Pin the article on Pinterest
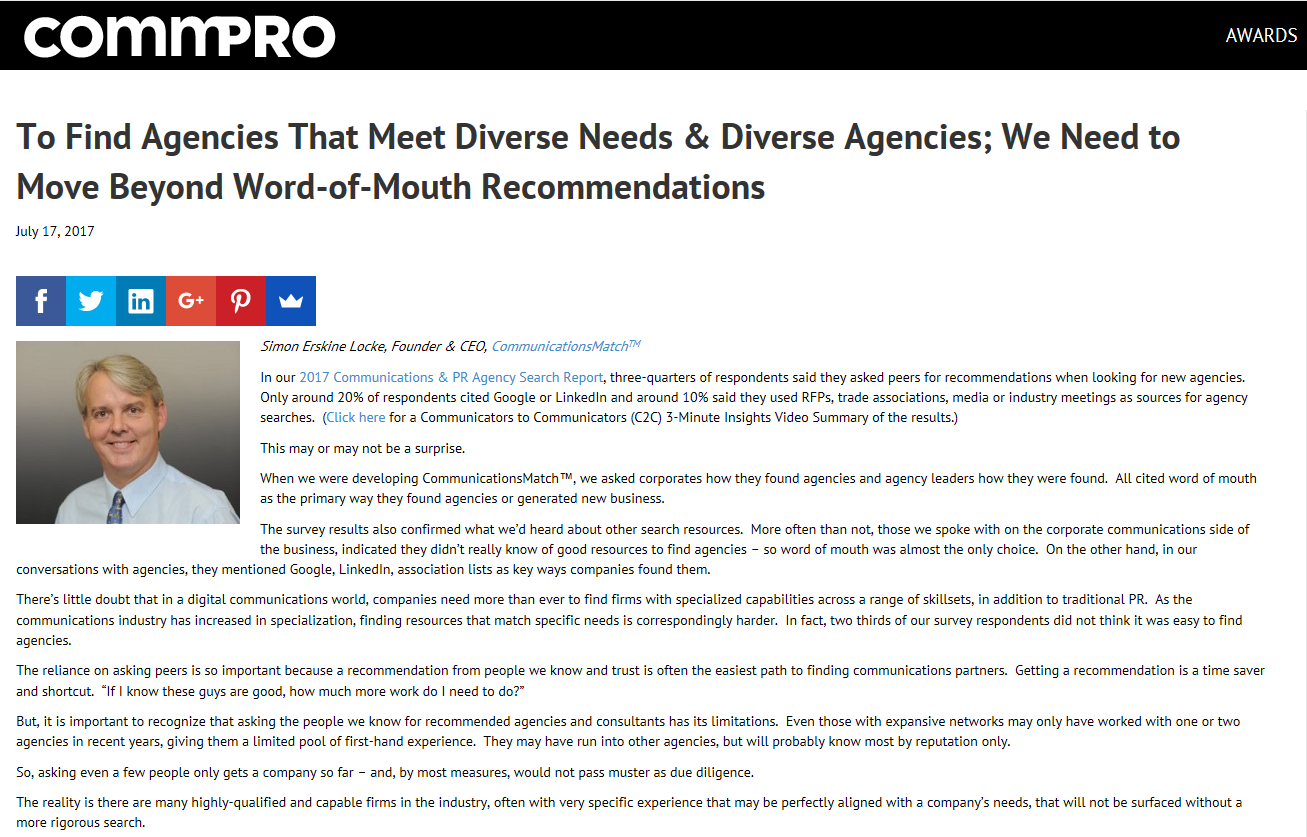Image resolution: width=1307 pixels, height=837 pixels. pyautogui.click(x=241, y=301)
